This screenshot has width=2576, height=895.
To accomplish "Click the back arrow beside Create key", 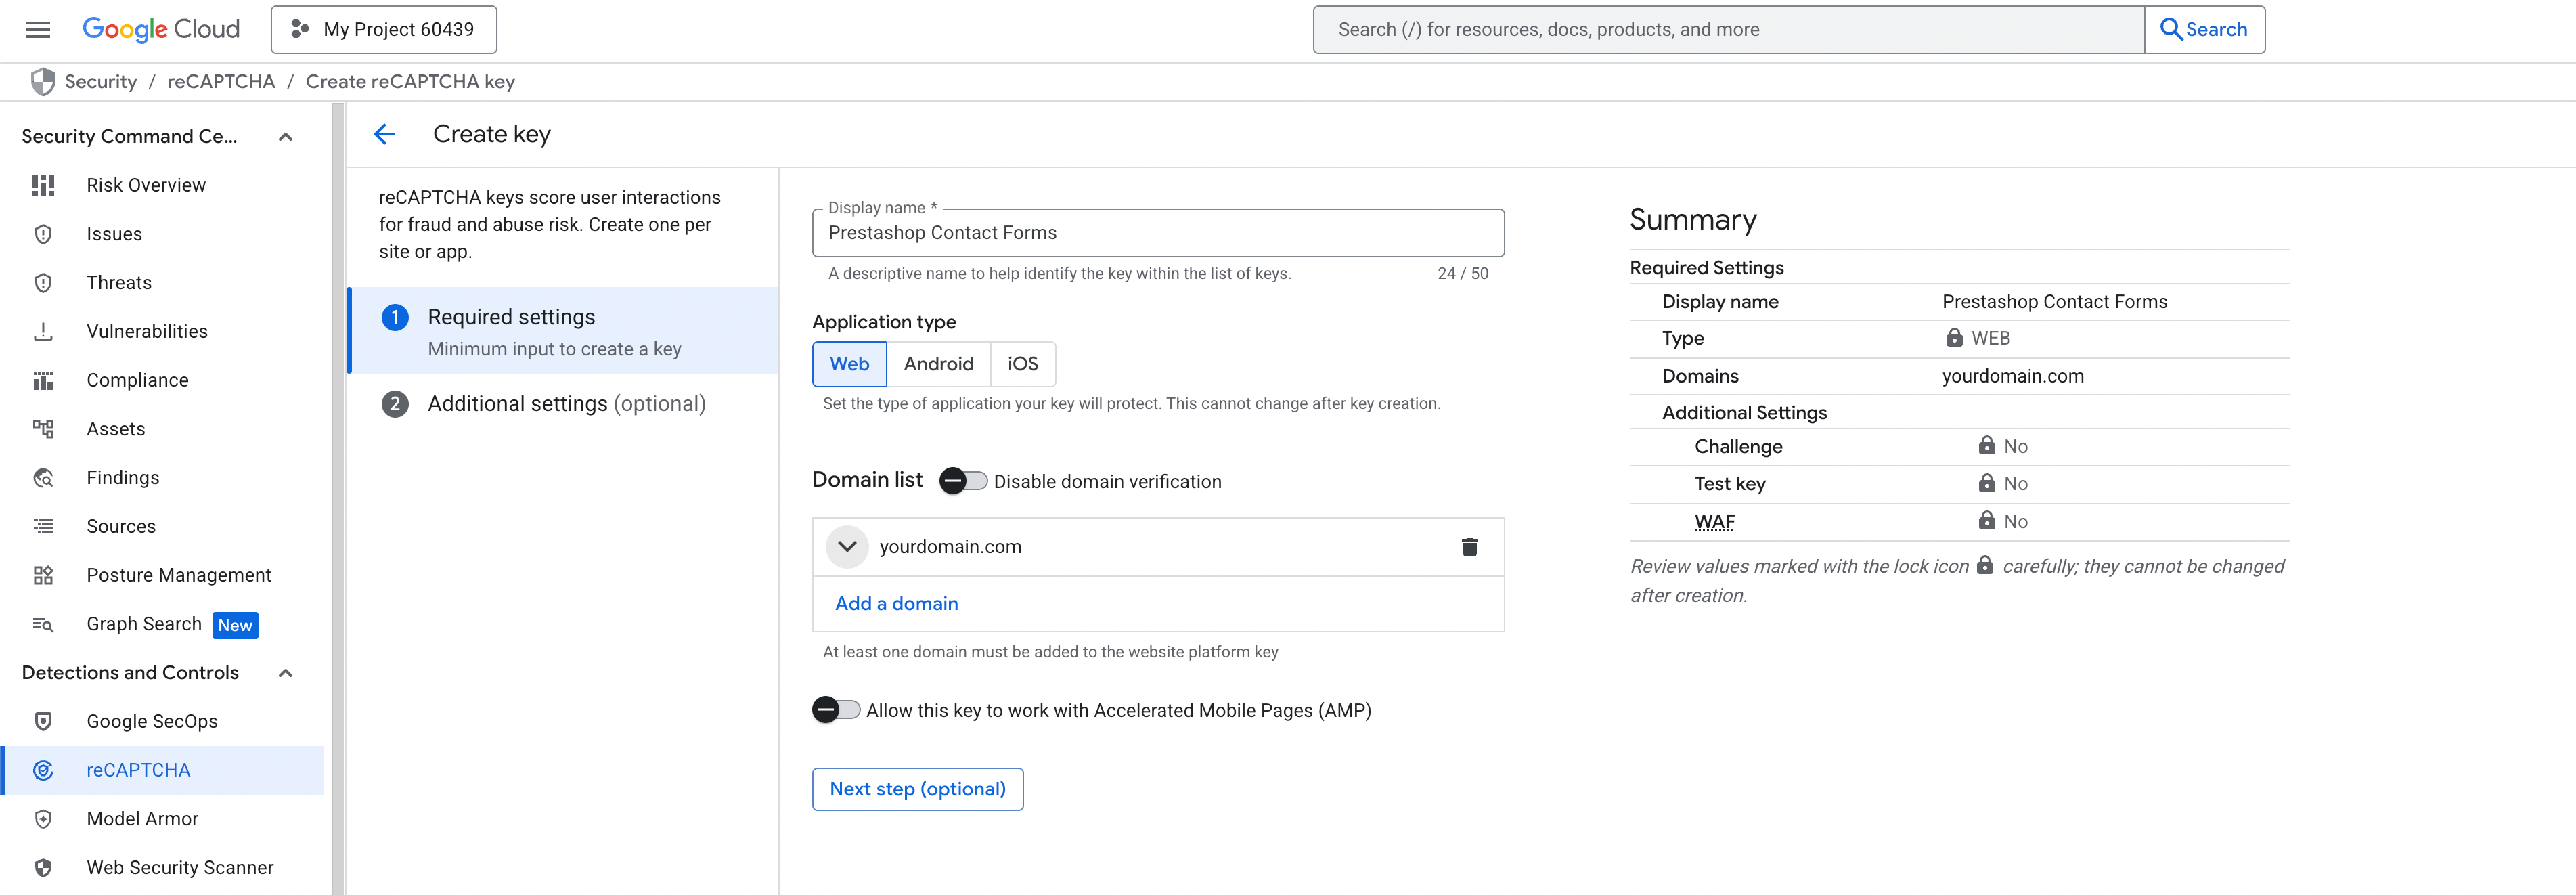I will [x=385, y=134].
